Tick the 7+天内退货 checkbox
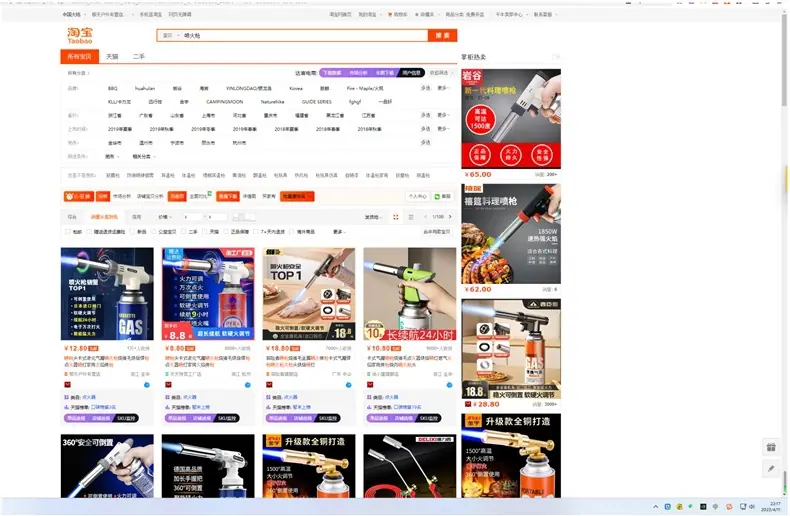 (x=256, y=232)
